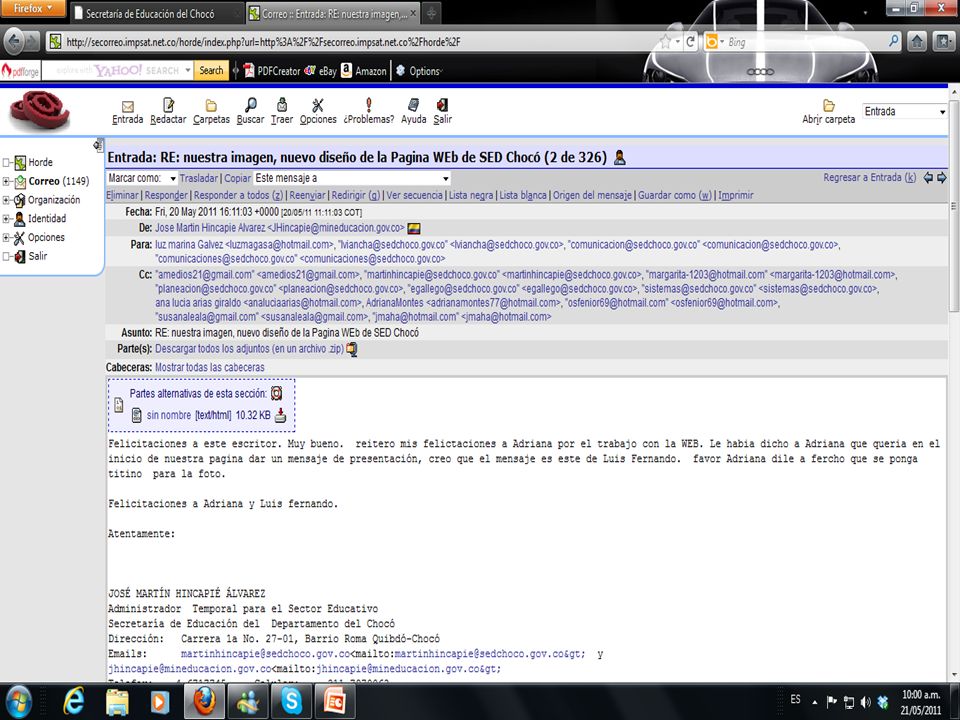Viewport: 960px width, 720px height.
Task: Click 'Responder a todos (z)'
Action: click(x=238, y=195)
